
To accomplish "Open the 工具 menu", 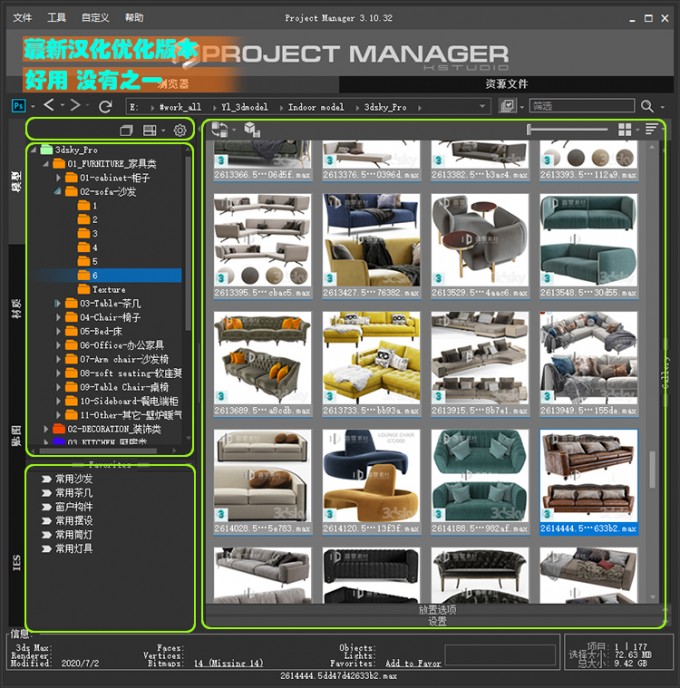I will [56, 18].
